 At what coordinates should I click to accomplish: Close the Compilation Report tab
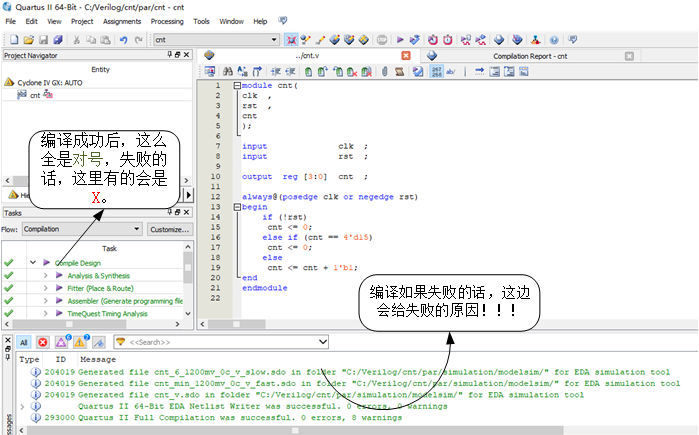[629, 56]
